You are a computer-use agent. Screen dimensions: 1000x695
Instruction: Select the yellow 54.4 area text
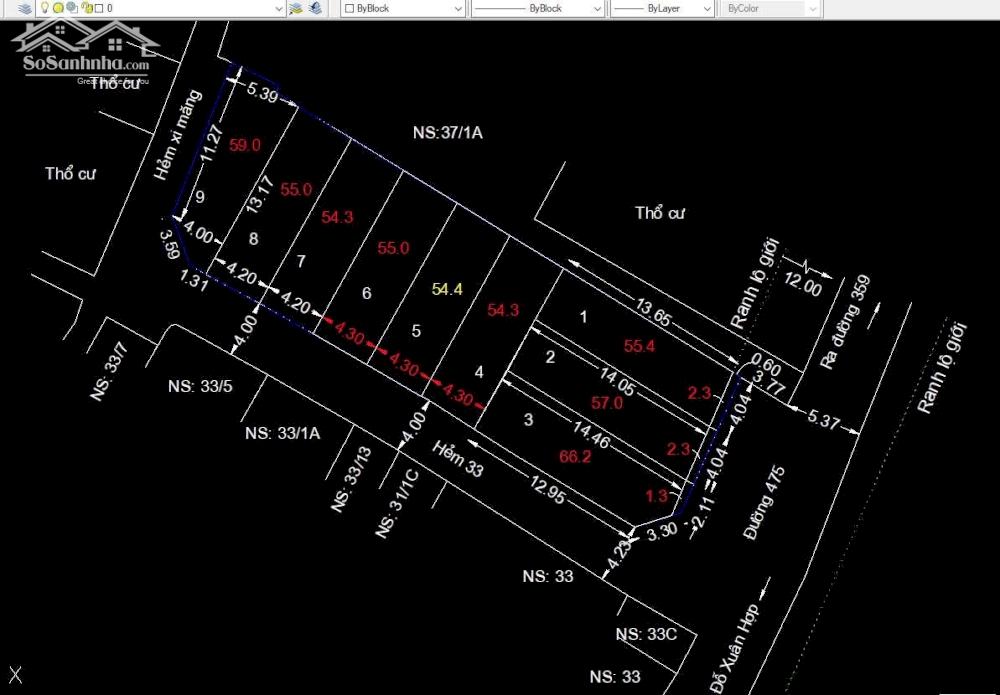click(446, 289)
